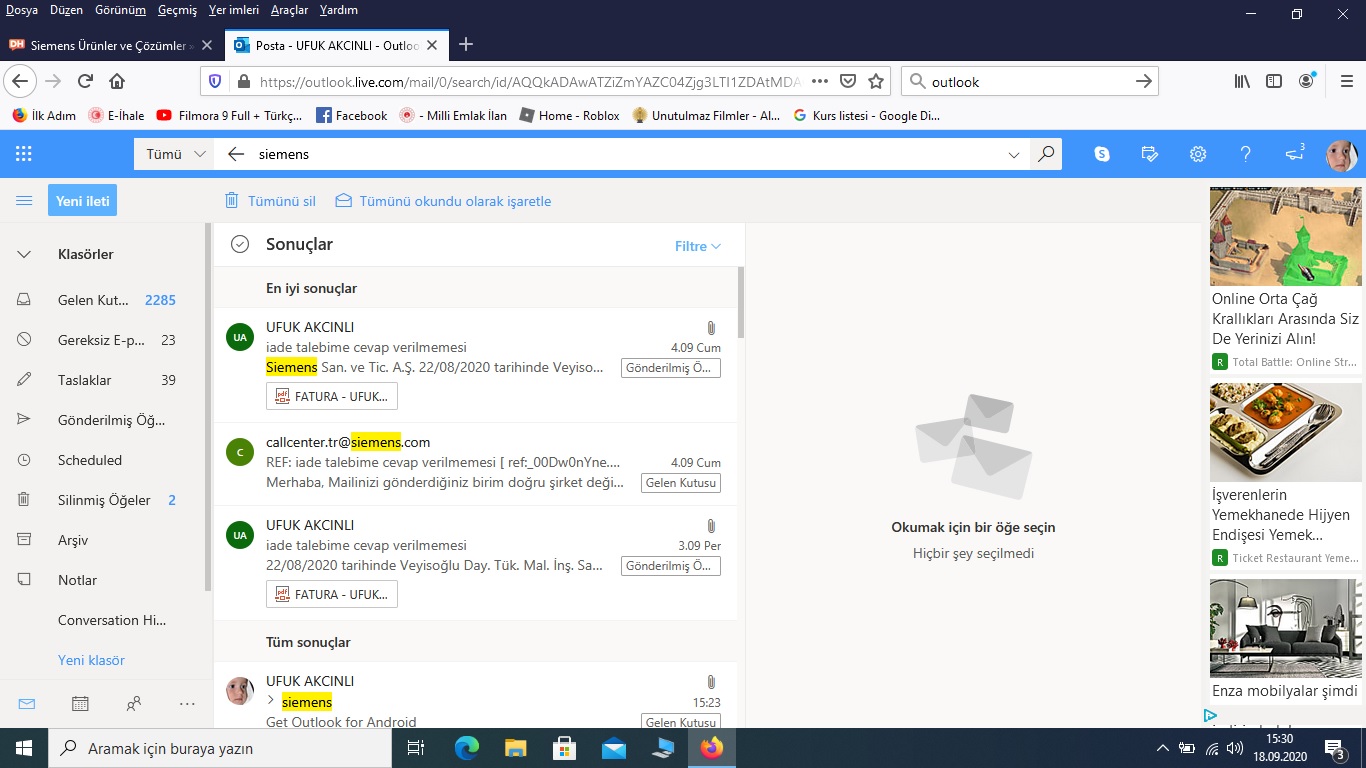
Task: Reload the page in Firefox
Action: click(x=86, y=81)
